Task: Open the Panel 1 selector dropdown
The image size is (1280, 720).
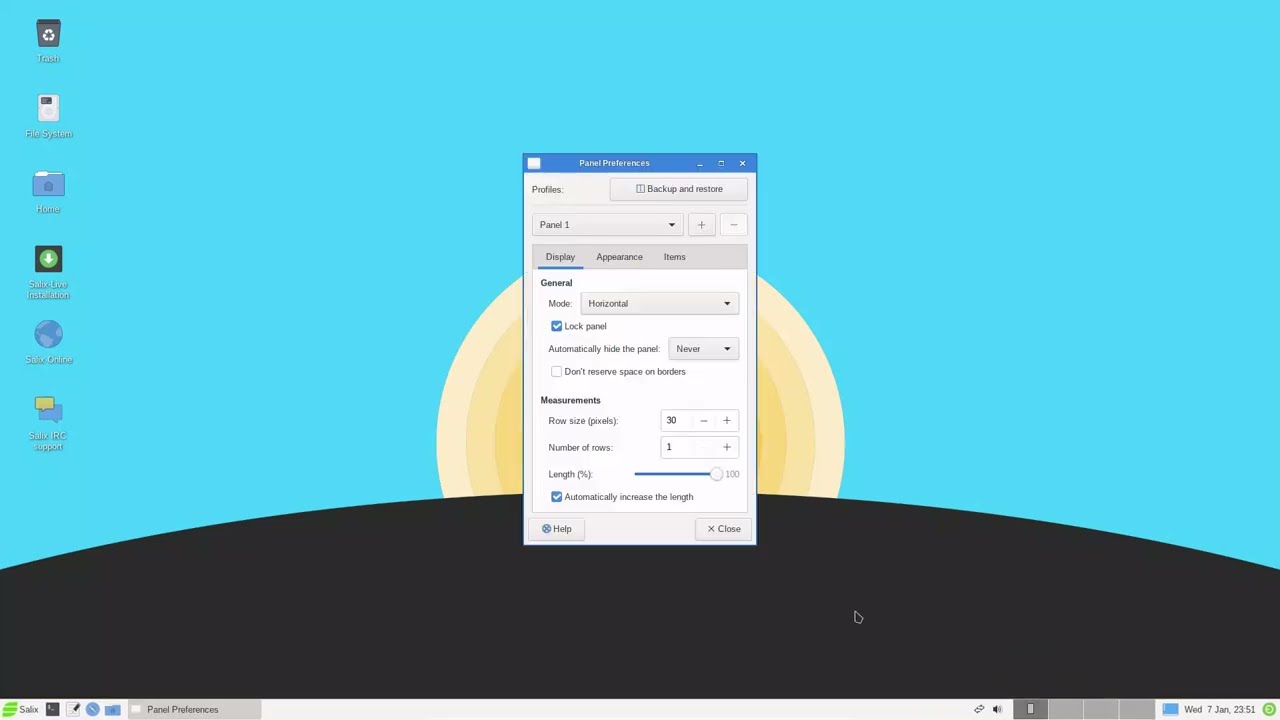Action: pyautogui.click(x=607, y=225)
